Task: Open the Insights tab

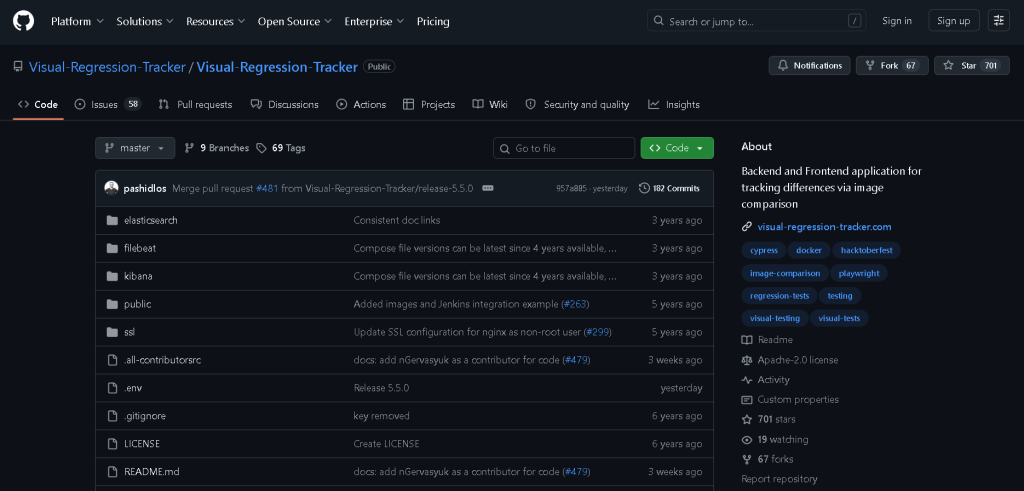Action: pyautogui.click(x=673, y=104)
